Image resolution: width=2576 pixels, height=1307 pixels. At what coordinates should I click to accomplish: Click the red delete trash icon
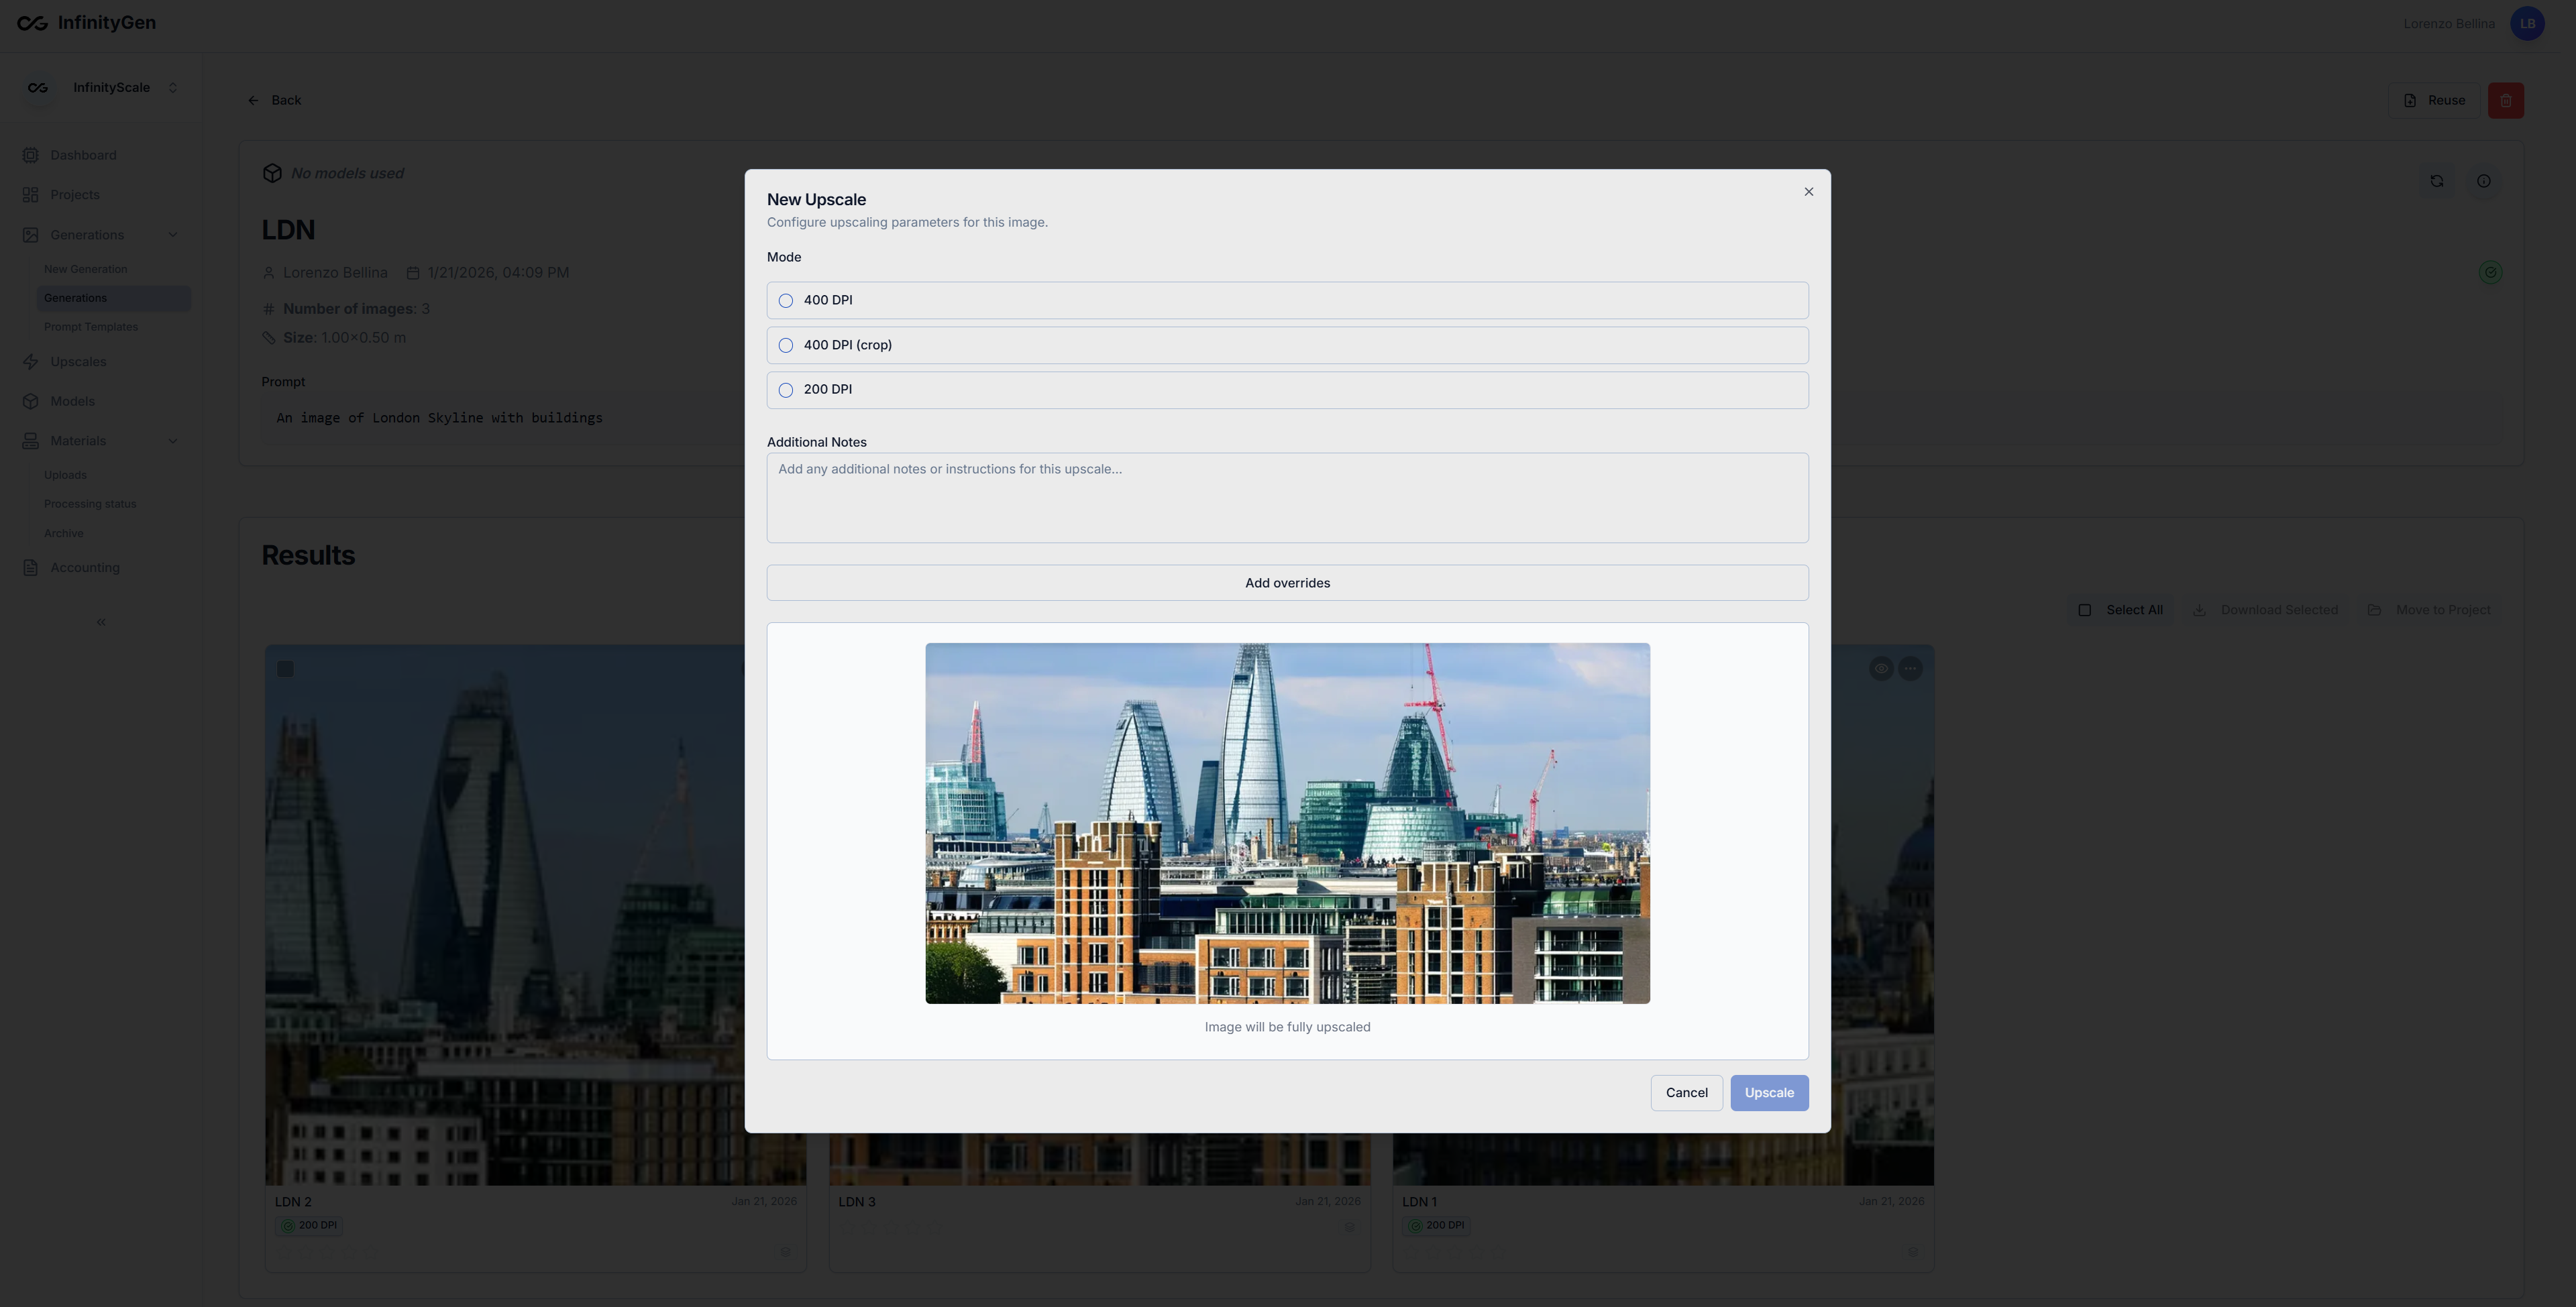[x=2505, y=101]
